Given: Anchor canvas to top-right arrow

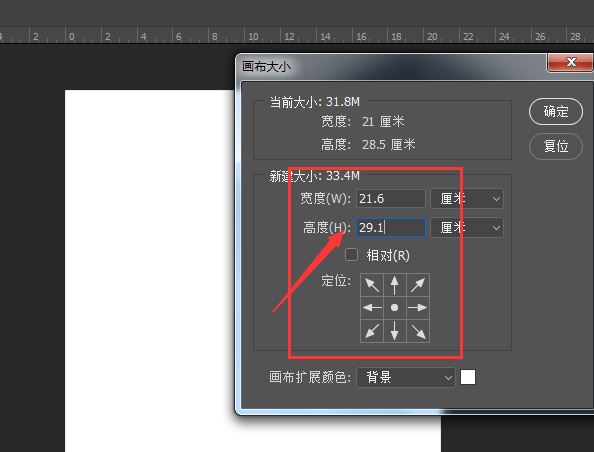Looking at the screenshot, I should (x=418, y=285).
